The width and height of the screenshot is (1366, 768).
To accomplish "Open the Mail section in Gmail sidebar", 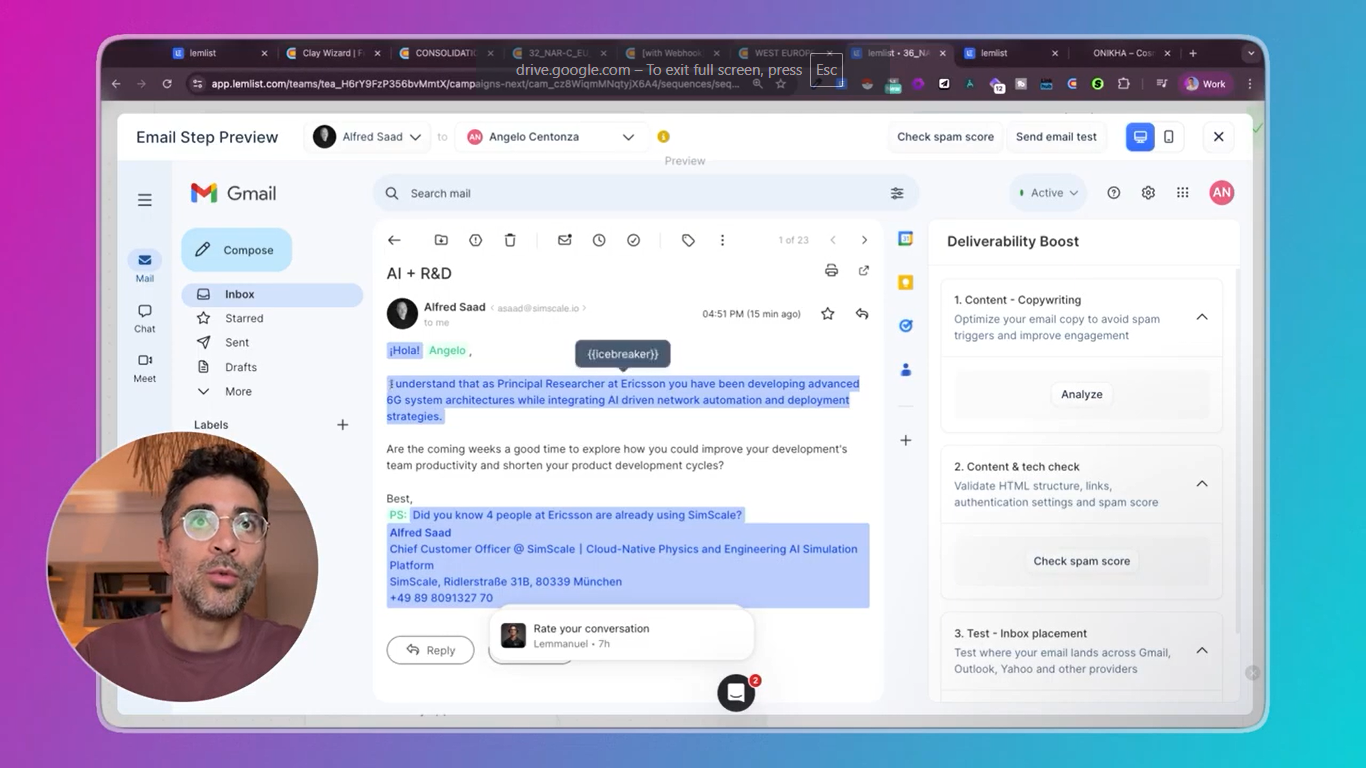I will click(145, 266).
